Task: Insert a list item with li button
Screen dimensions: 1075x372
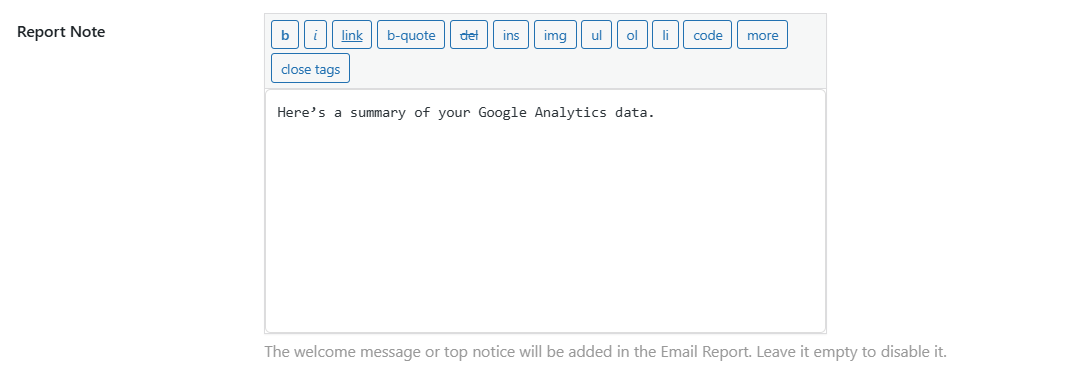Action: tap(665, 35)
